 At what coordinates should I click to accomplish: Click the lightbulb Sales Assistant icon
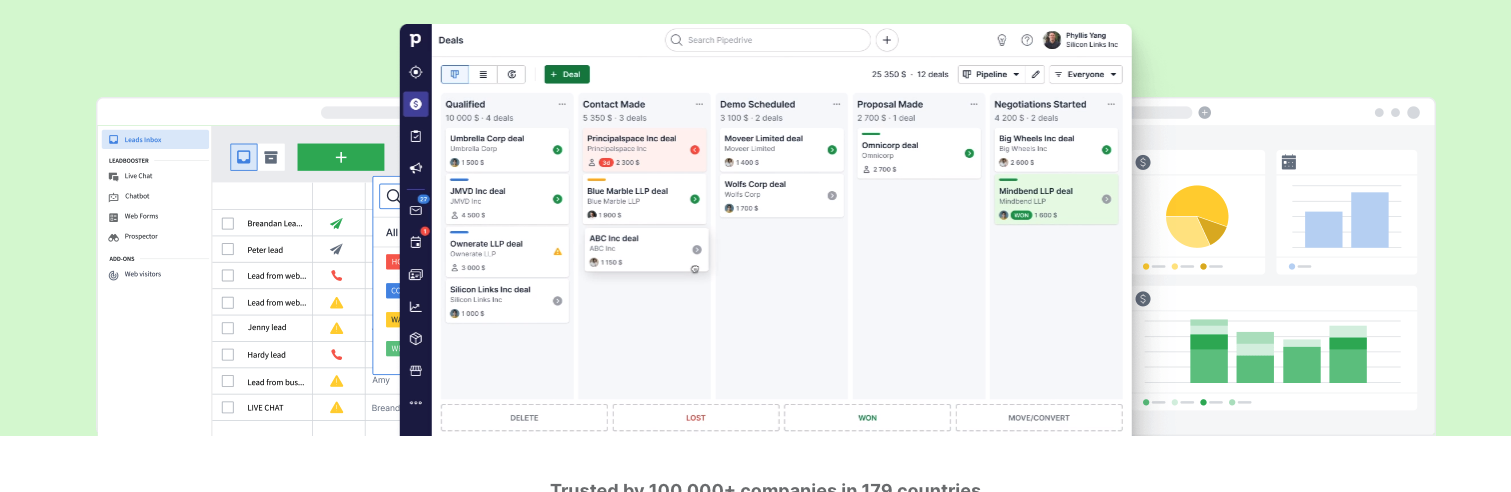1001,40
